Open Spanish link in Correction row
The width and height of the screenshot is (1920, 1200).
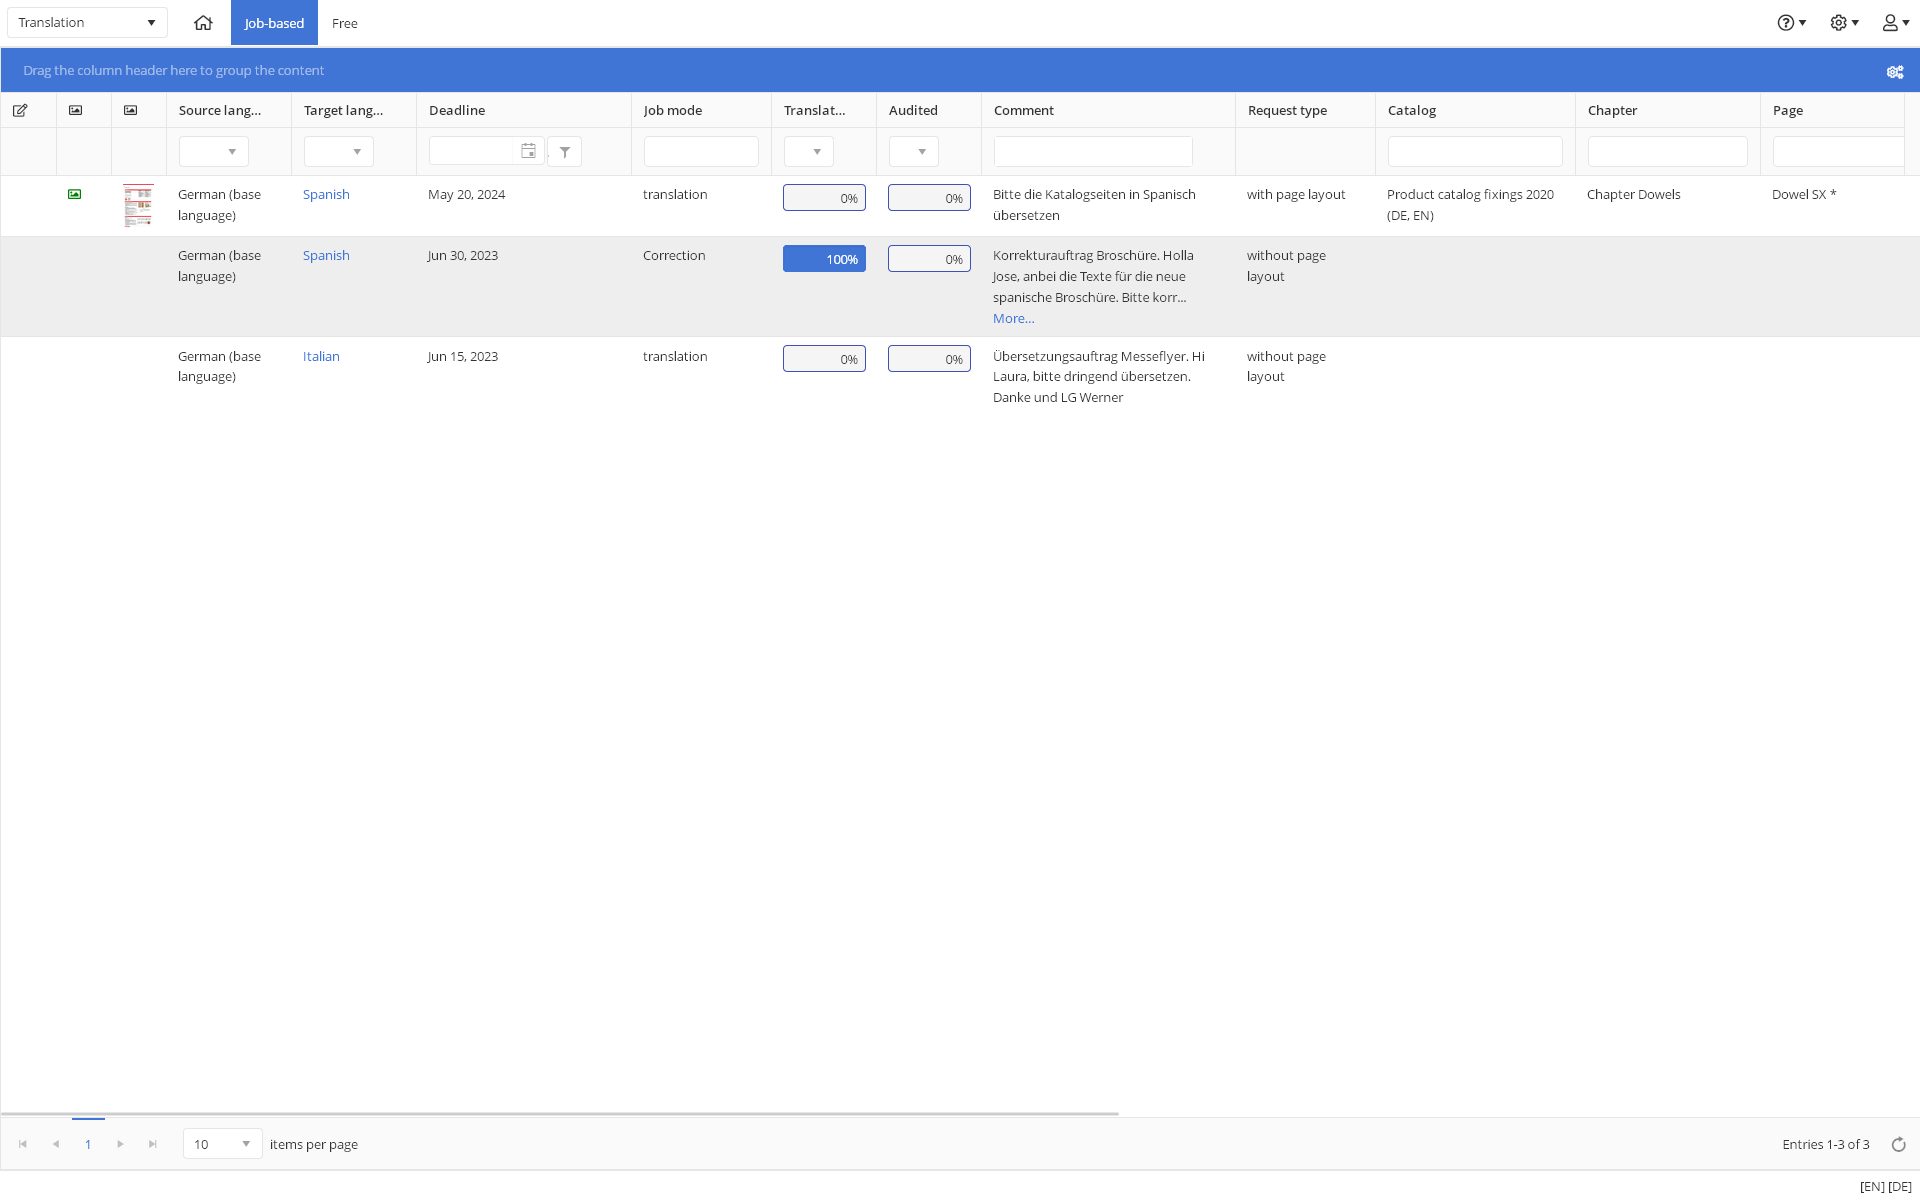click(x=326, y=255)
